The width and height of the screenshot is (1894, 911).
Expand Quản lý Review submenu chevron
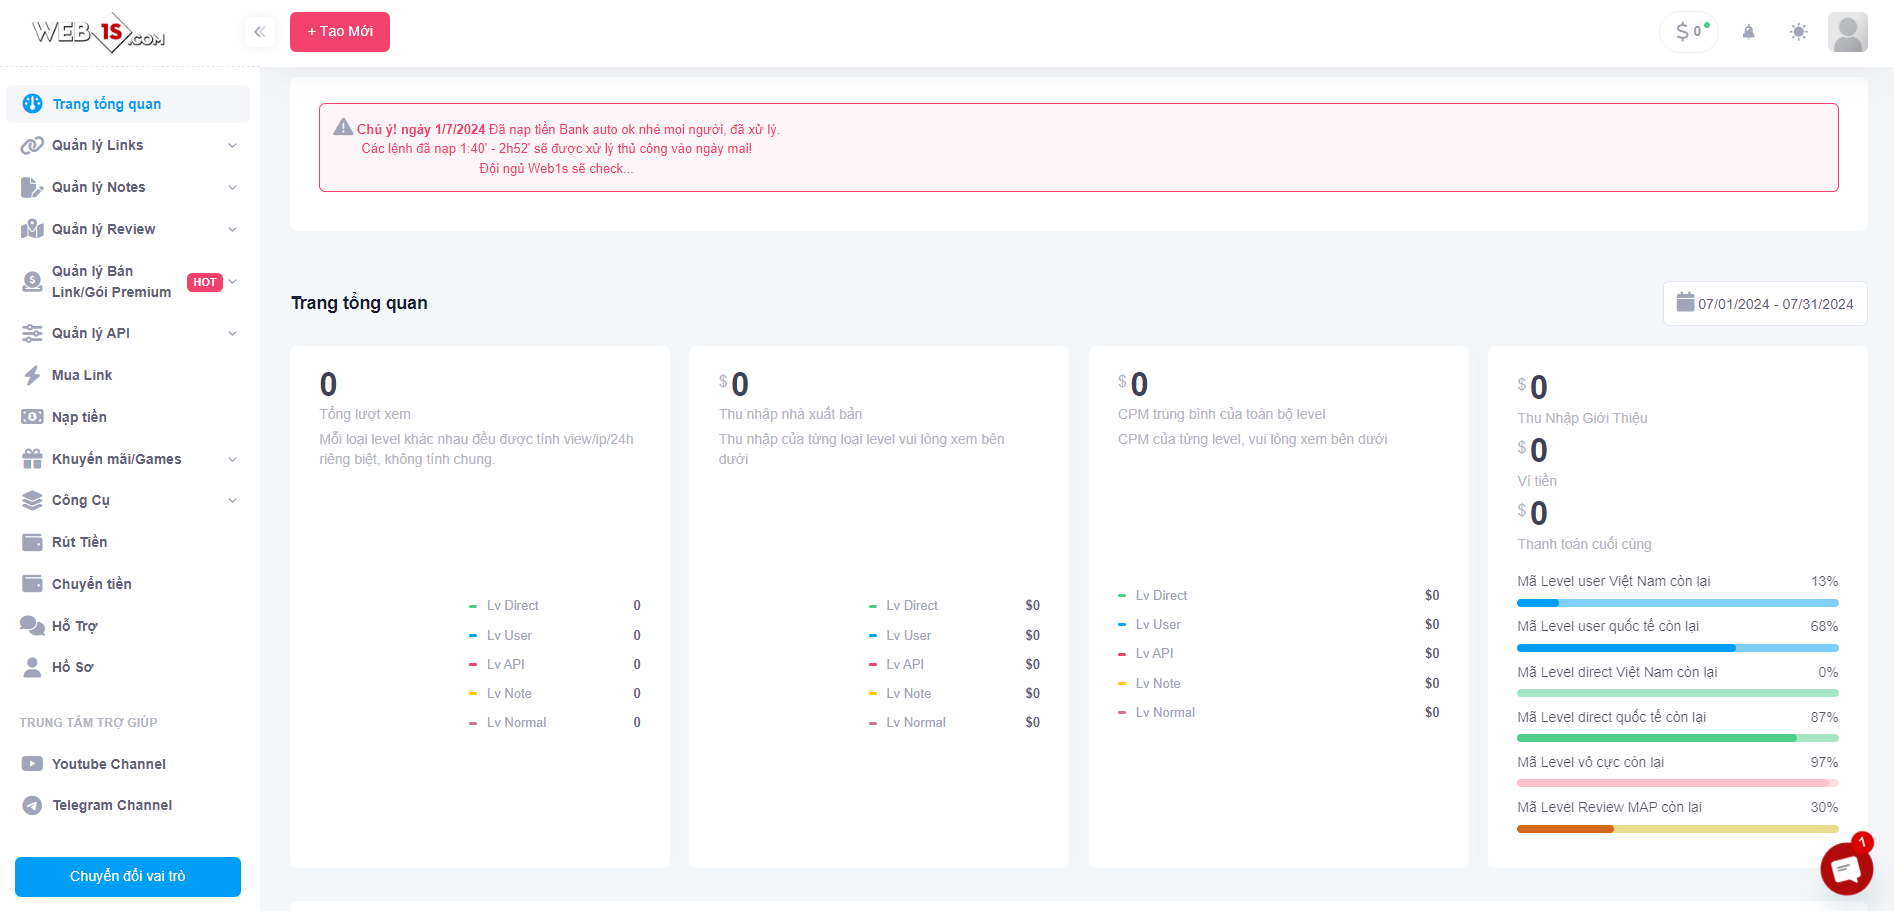click(x=232, y=230)
